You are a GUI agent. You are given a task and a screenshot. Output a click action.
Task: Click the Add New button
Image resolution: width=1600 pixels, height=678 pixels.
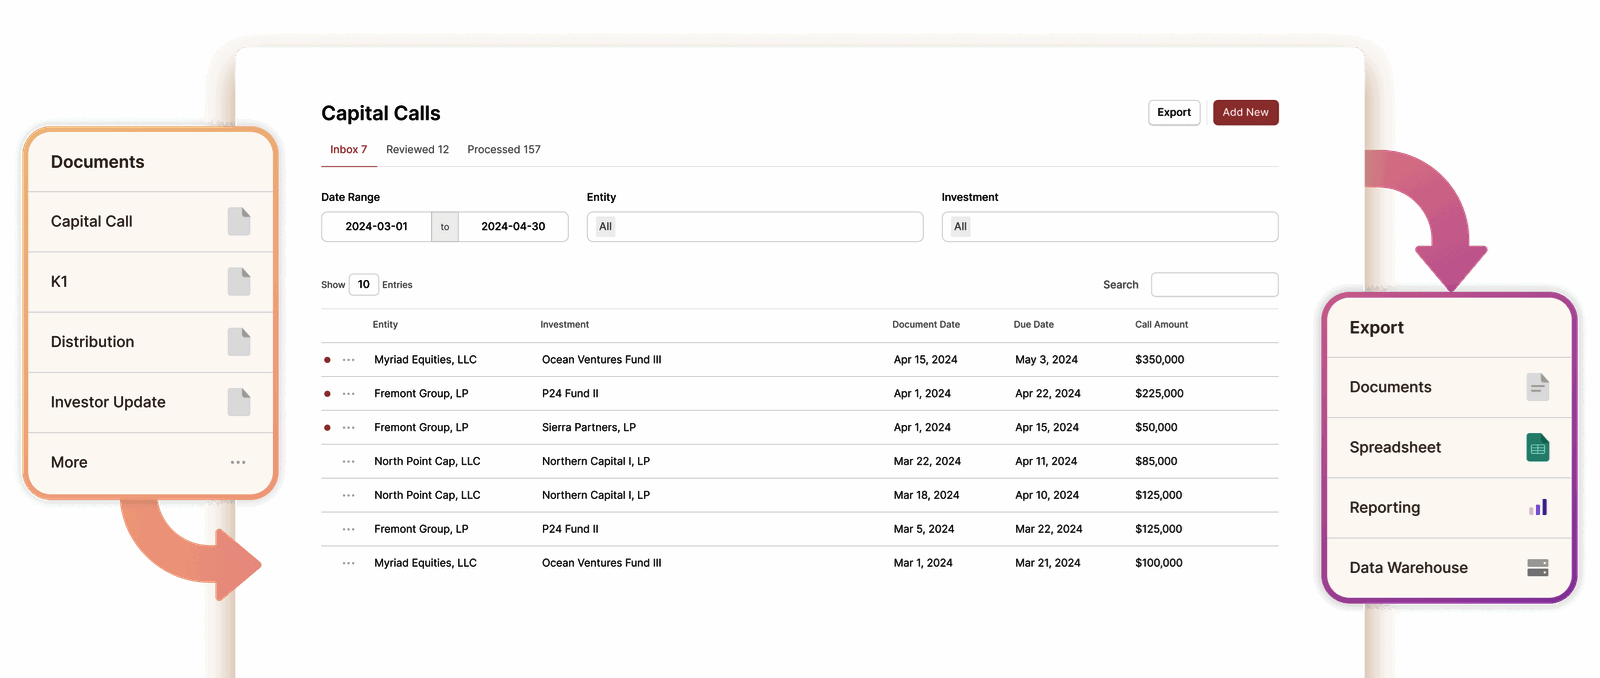click(1246, 113)
